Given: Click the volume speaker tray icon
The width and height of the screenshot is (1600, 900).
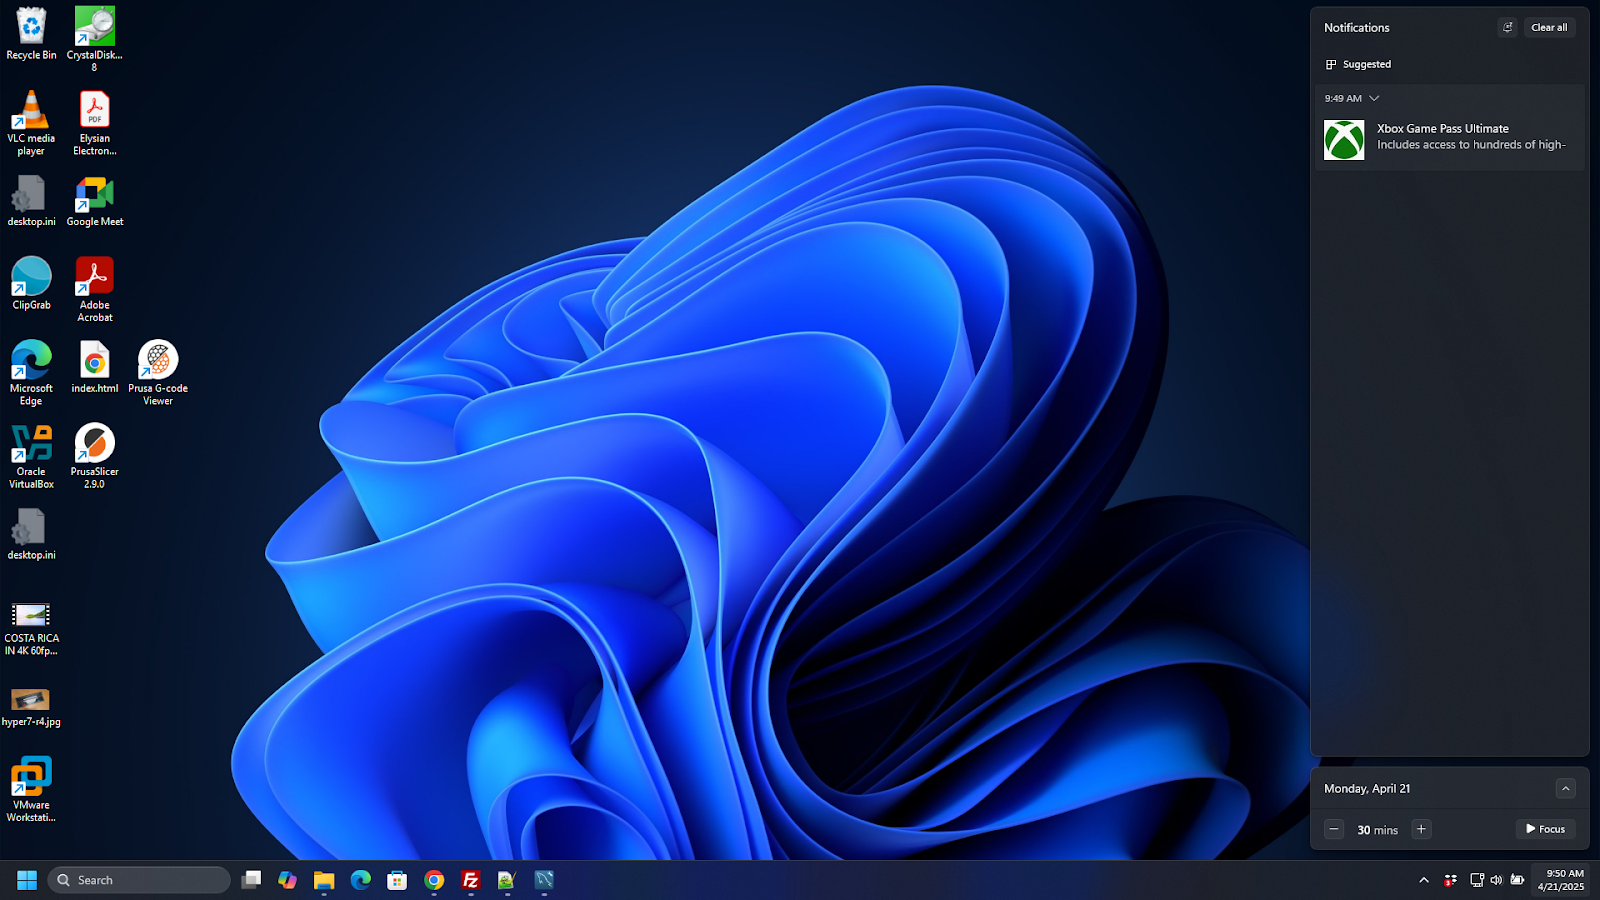Looking at the screenshot, I should 1496,880.
